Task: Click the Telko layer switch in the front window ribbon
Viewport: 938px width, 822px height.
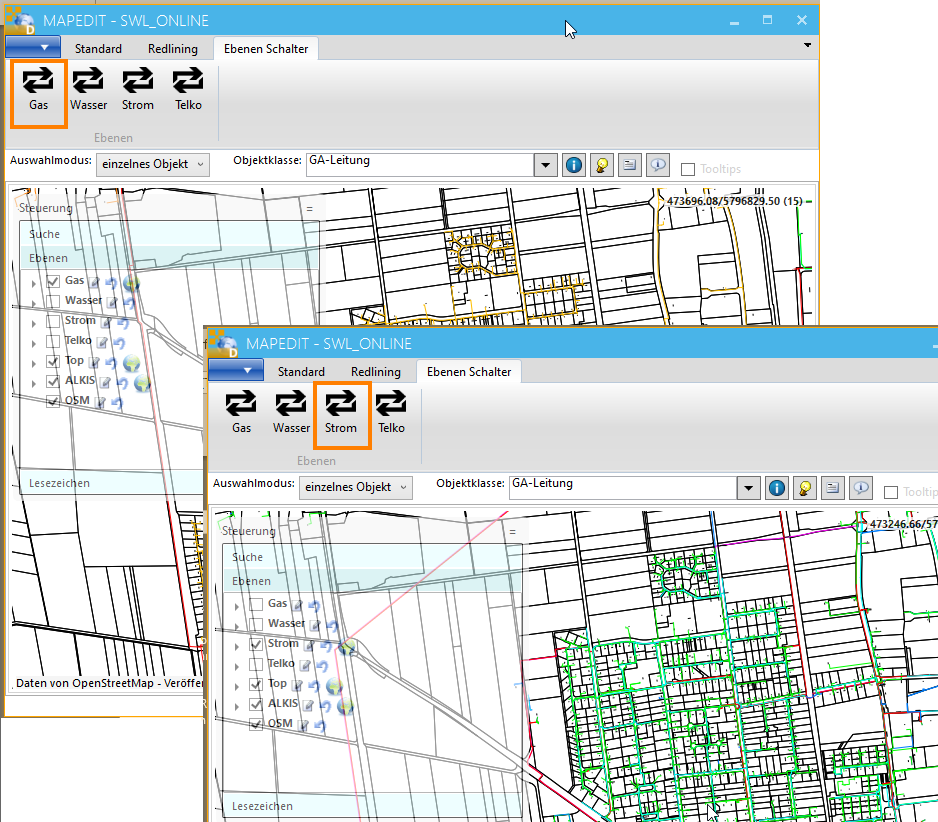Action: tap(391, 412)
